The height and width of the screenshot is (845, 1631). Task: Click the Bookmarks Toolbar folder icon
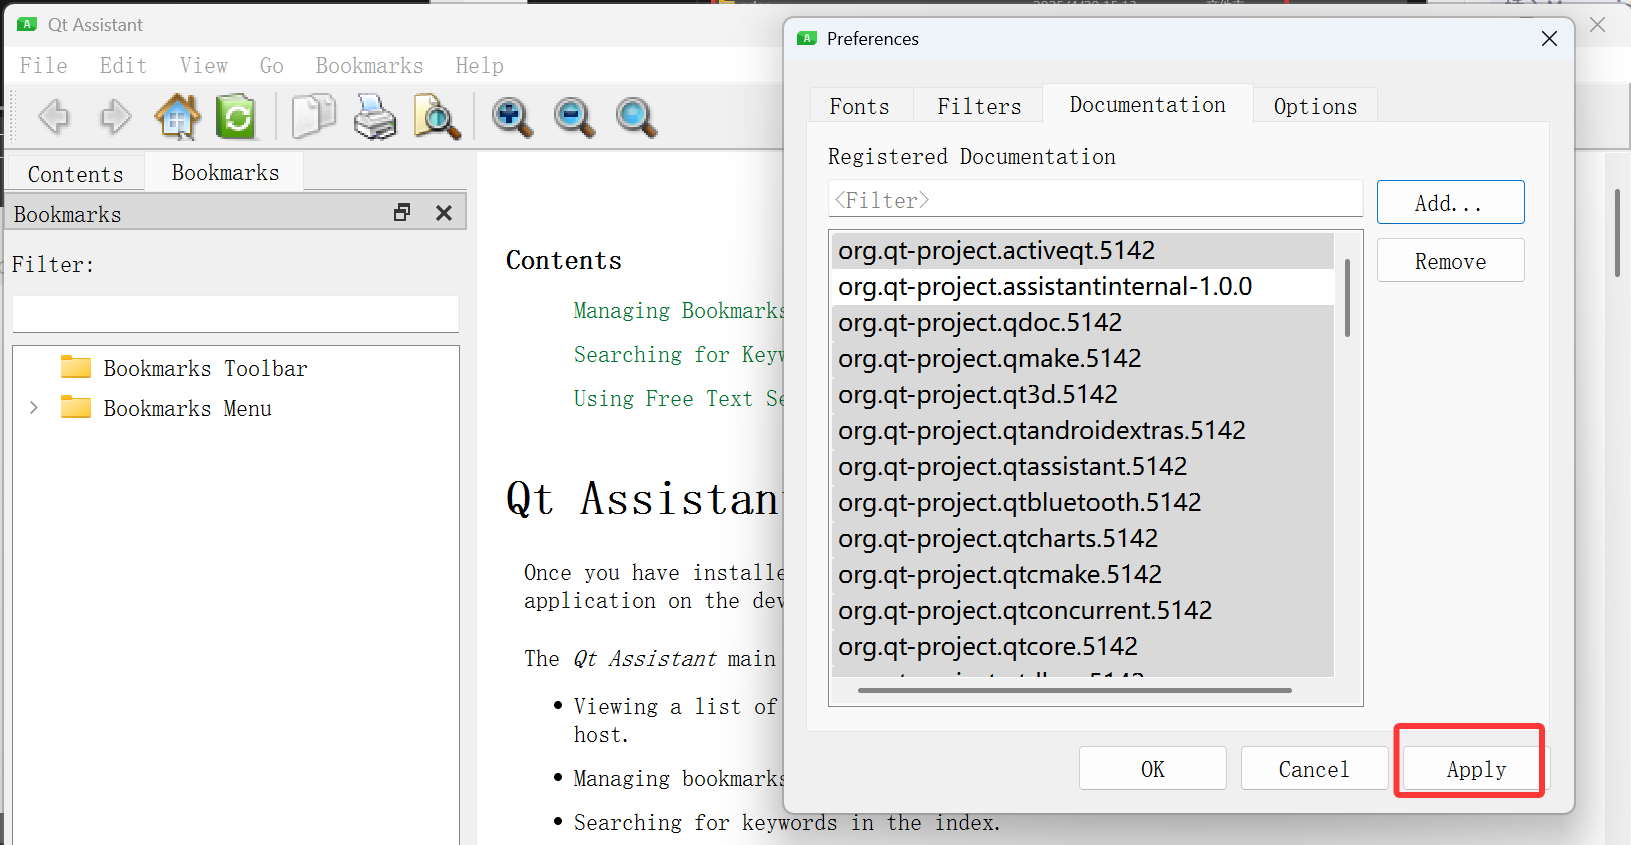76,367
